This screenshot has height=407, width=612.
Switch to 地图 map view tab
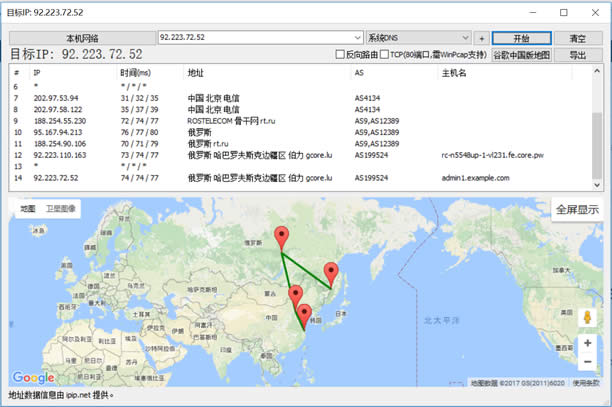click(x=27, y=209)
